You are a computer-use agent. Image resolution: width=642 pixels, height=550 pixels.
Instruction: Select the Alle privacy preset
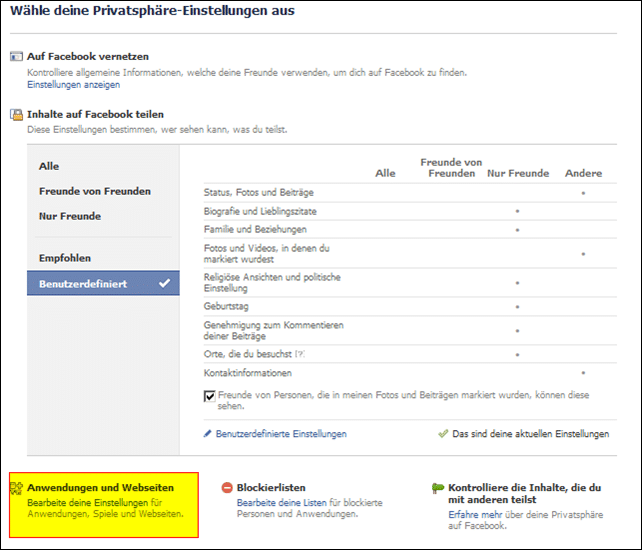pyautogui.click(x=49, y=166)
